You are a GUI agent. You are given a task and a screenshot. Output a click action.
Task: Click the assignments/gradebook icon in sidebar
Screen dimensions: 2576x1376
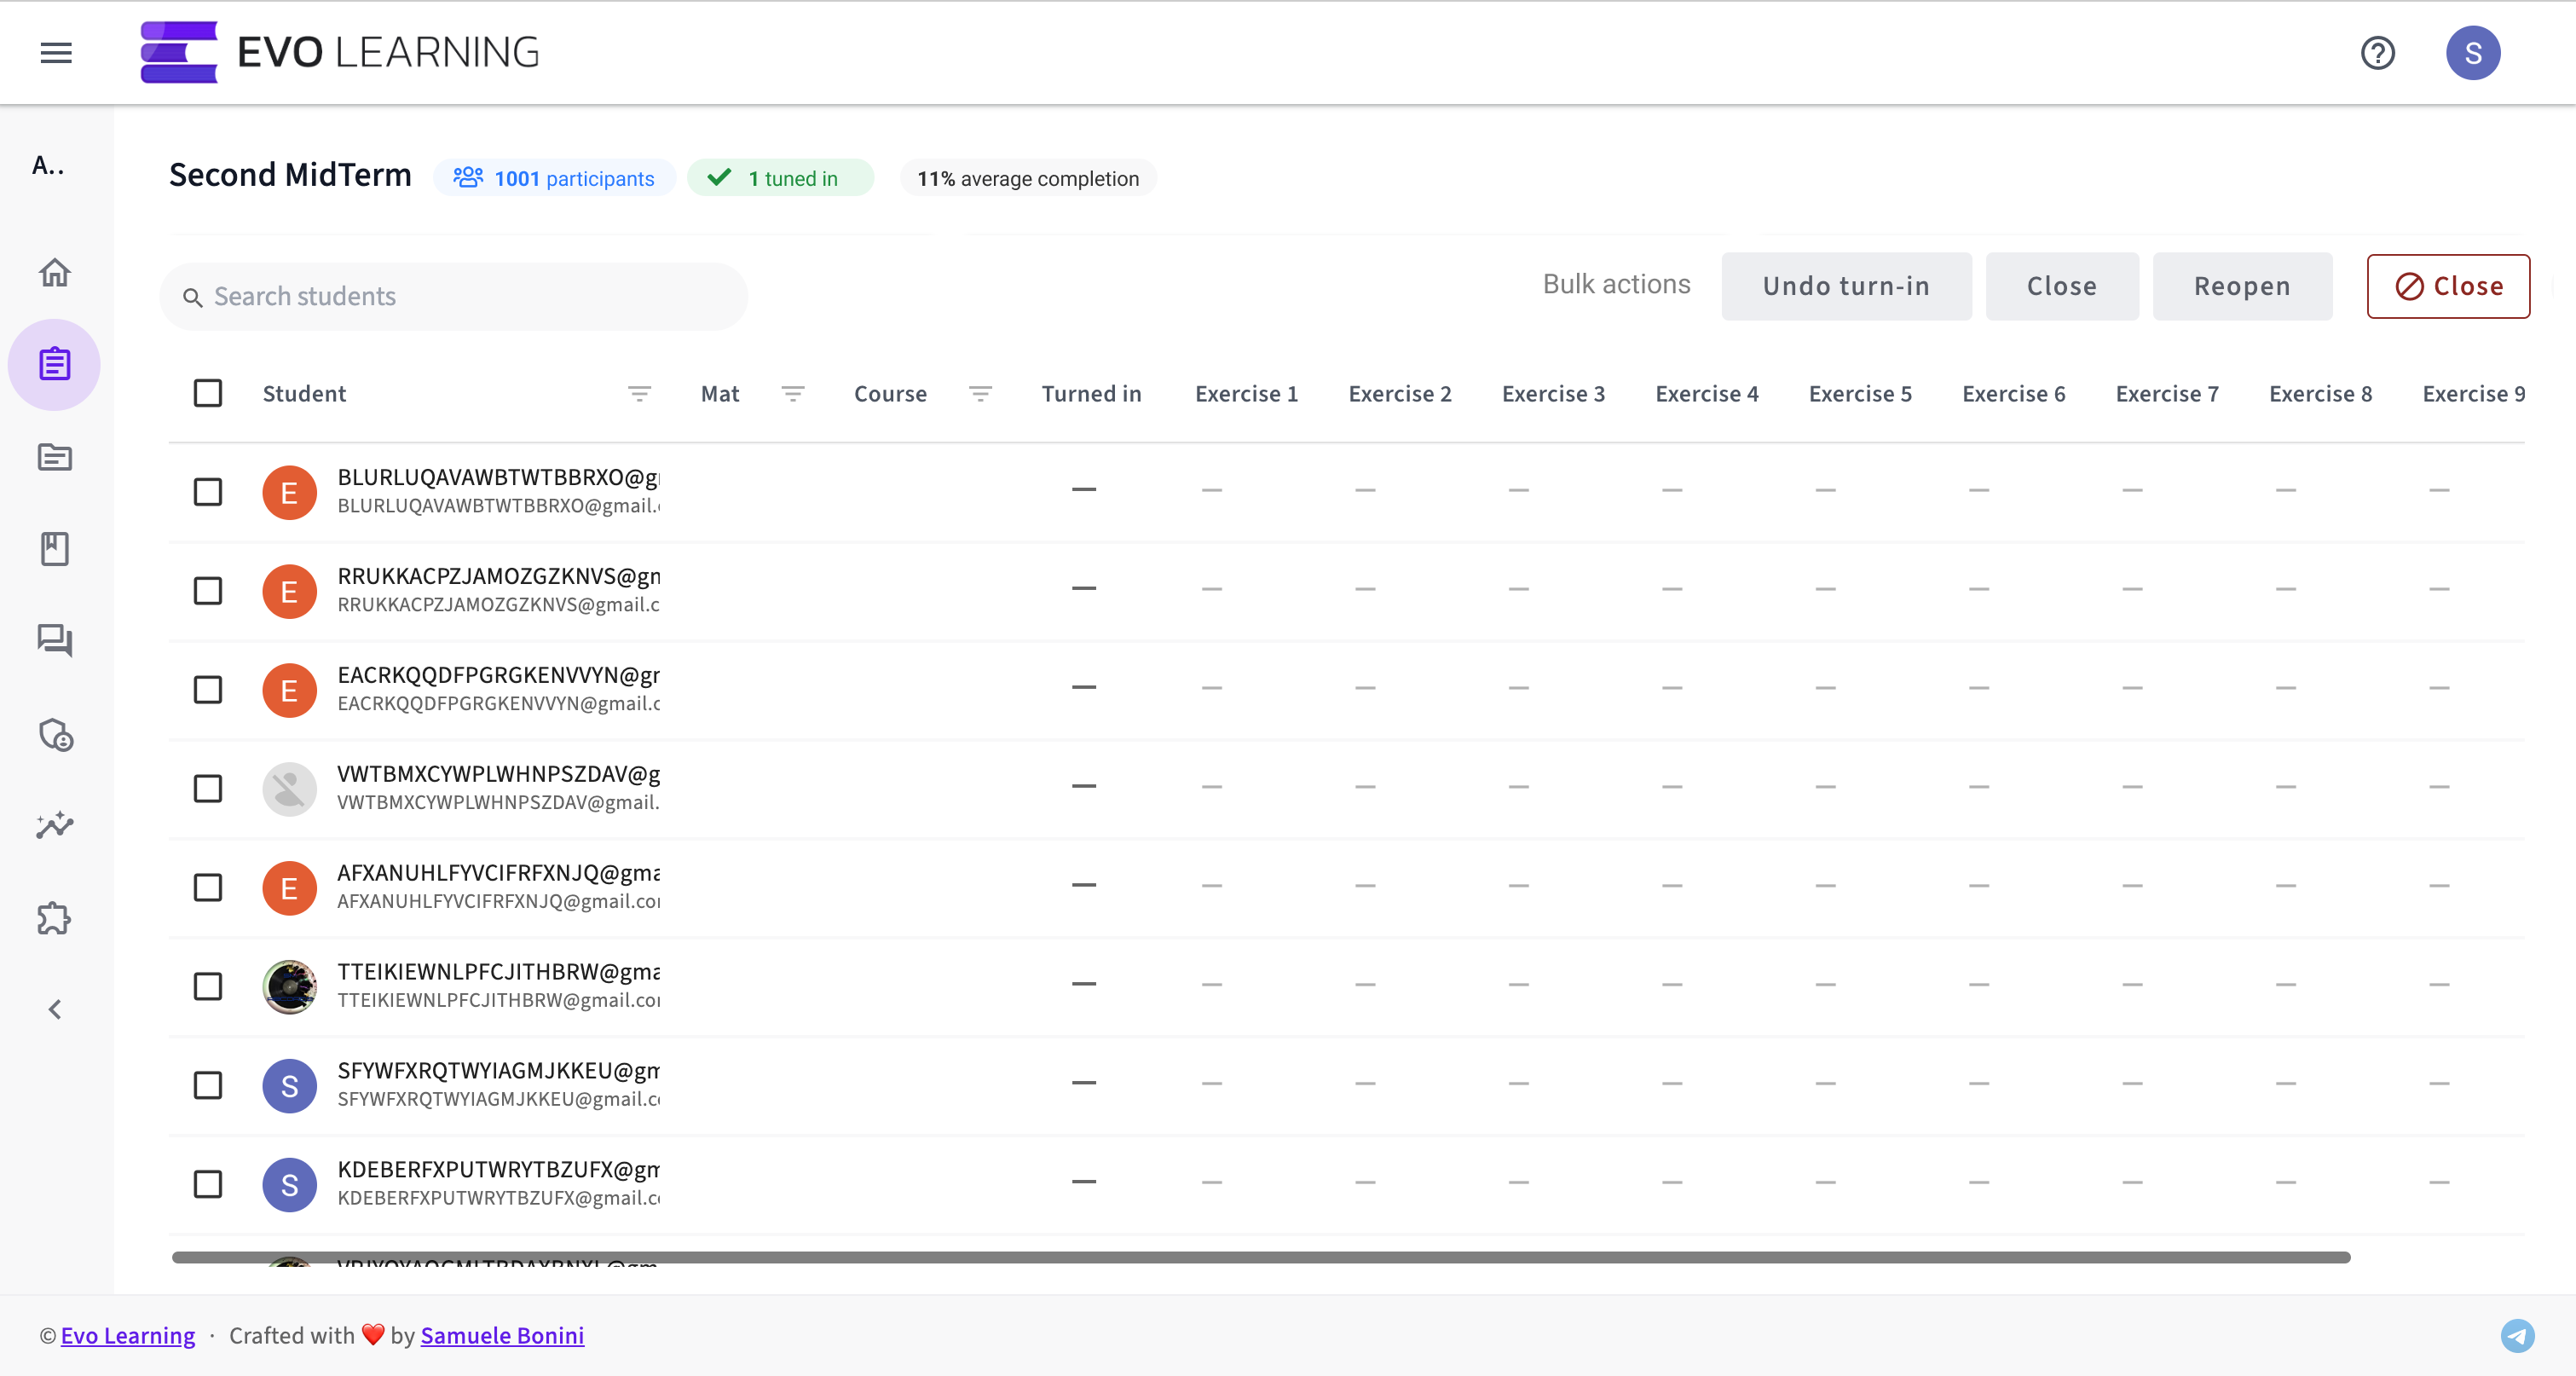[x=56, y=362]
